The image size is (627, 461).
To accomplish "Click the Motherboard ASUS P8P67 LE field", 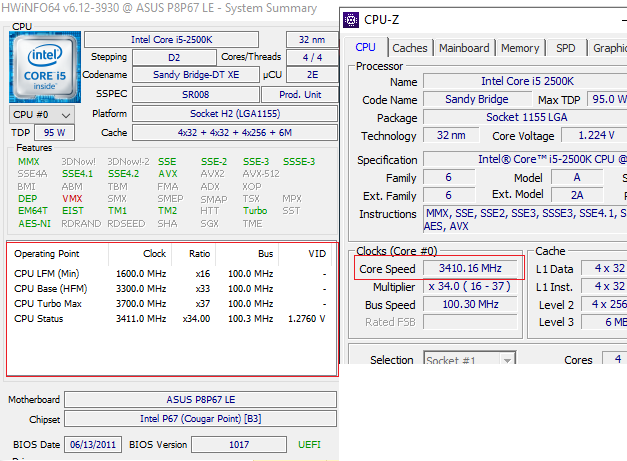I will 201,399.
